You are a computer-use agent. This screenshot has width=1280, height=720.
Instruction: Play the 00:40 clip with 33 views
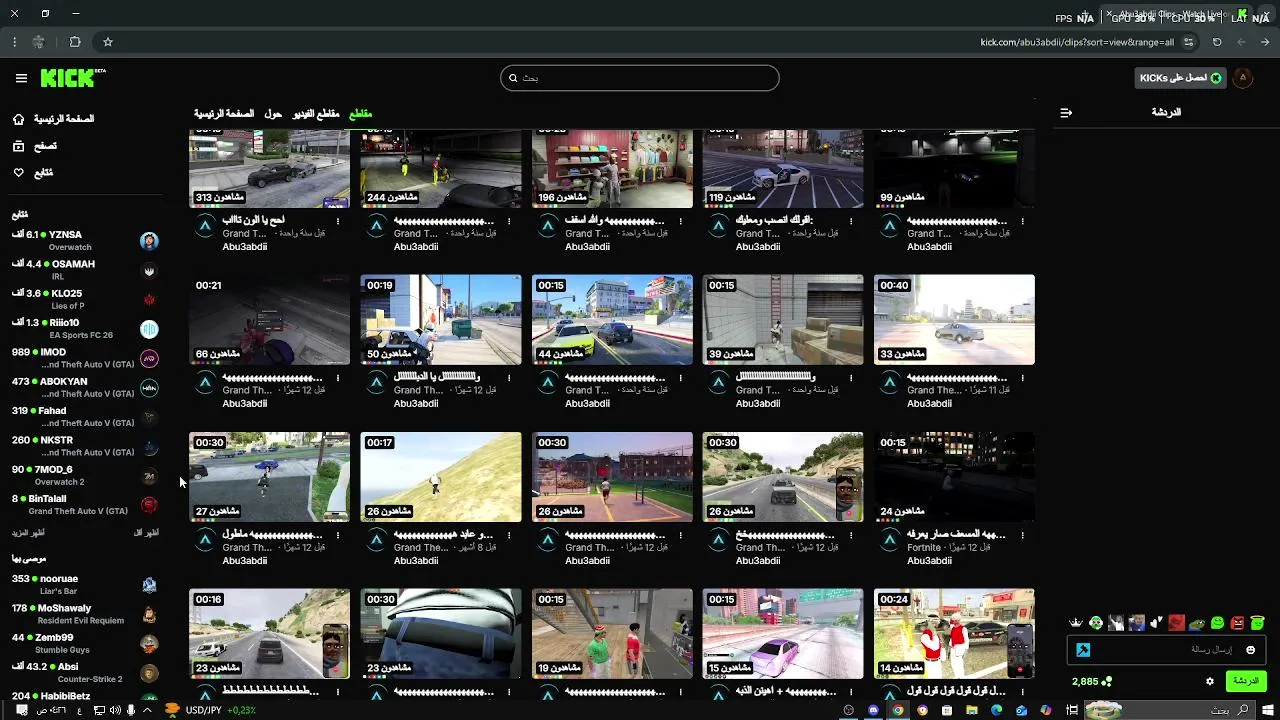pyautogui.click(x=954, y=320)
